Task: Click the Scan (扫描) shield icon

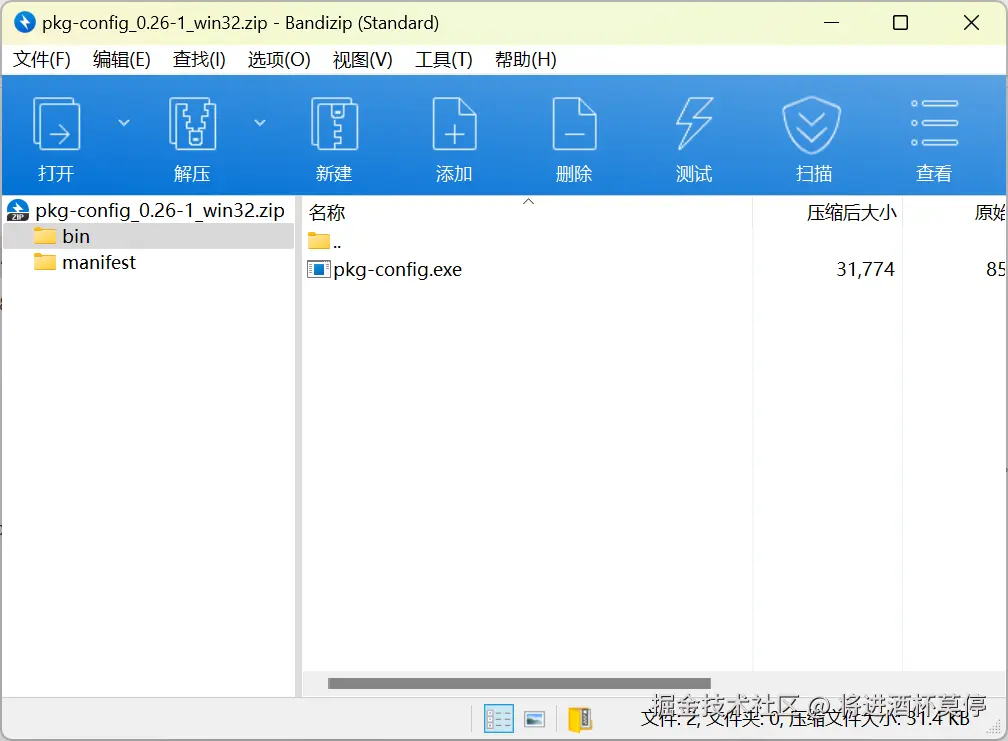Action: point(812,125)
